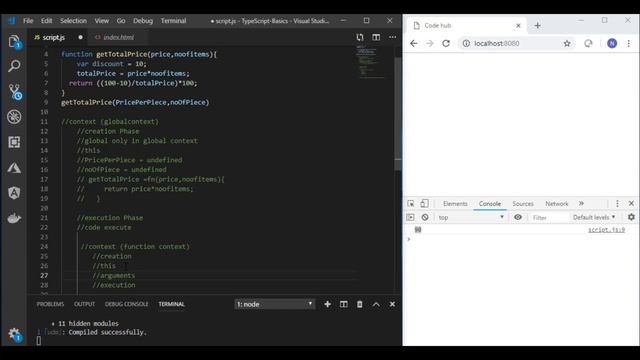Click the open changes compare icon

point(360,37)
